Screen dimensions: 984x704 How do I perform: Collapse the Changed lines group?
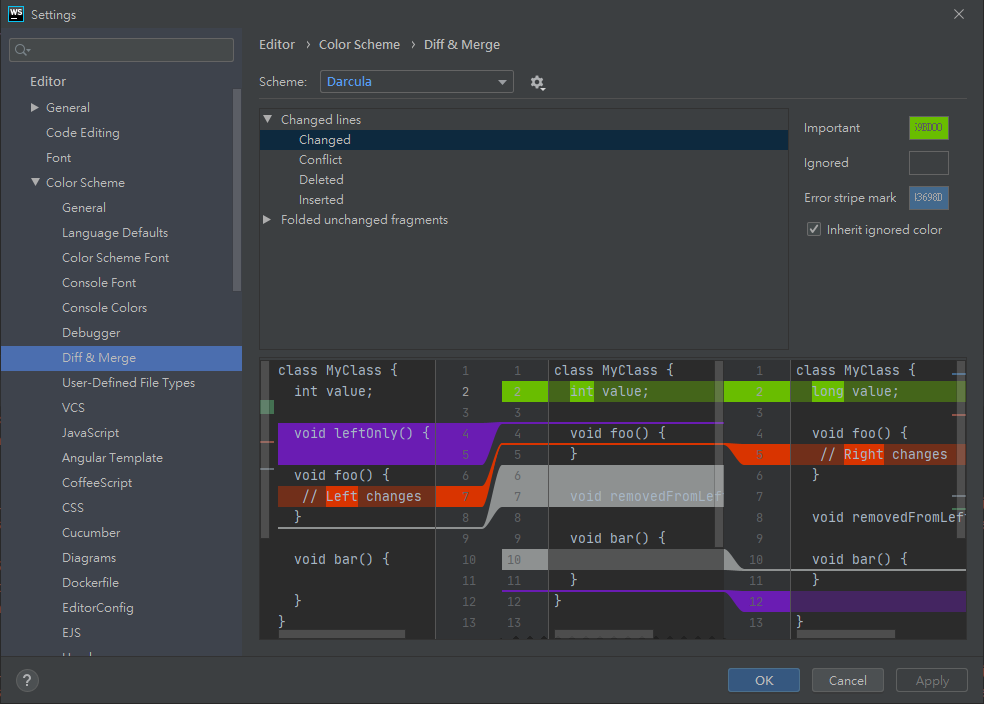coord(268,119)
